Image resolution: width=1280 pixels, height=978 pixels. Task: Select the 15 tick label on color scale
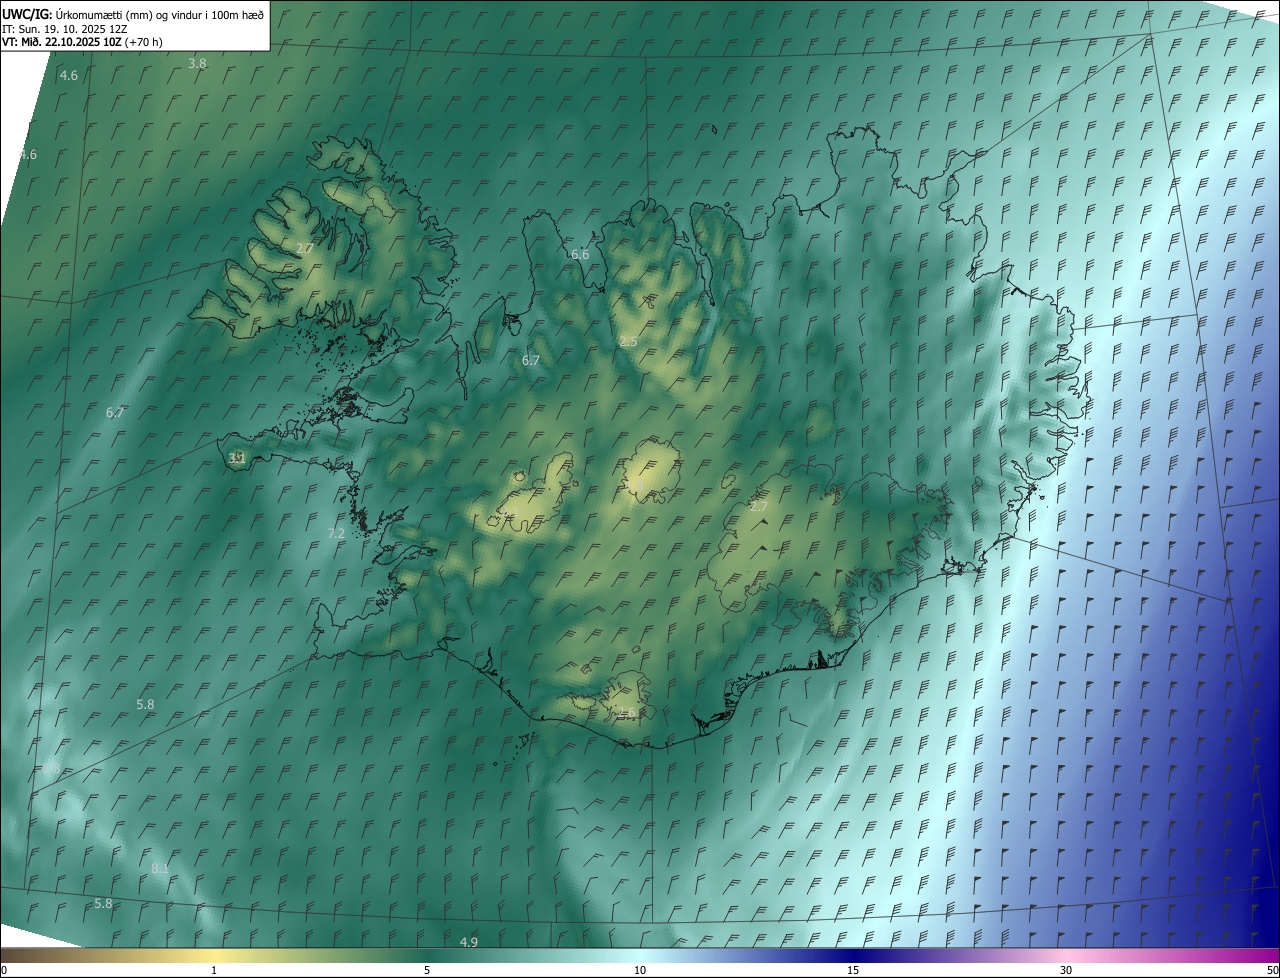[853, 970]
